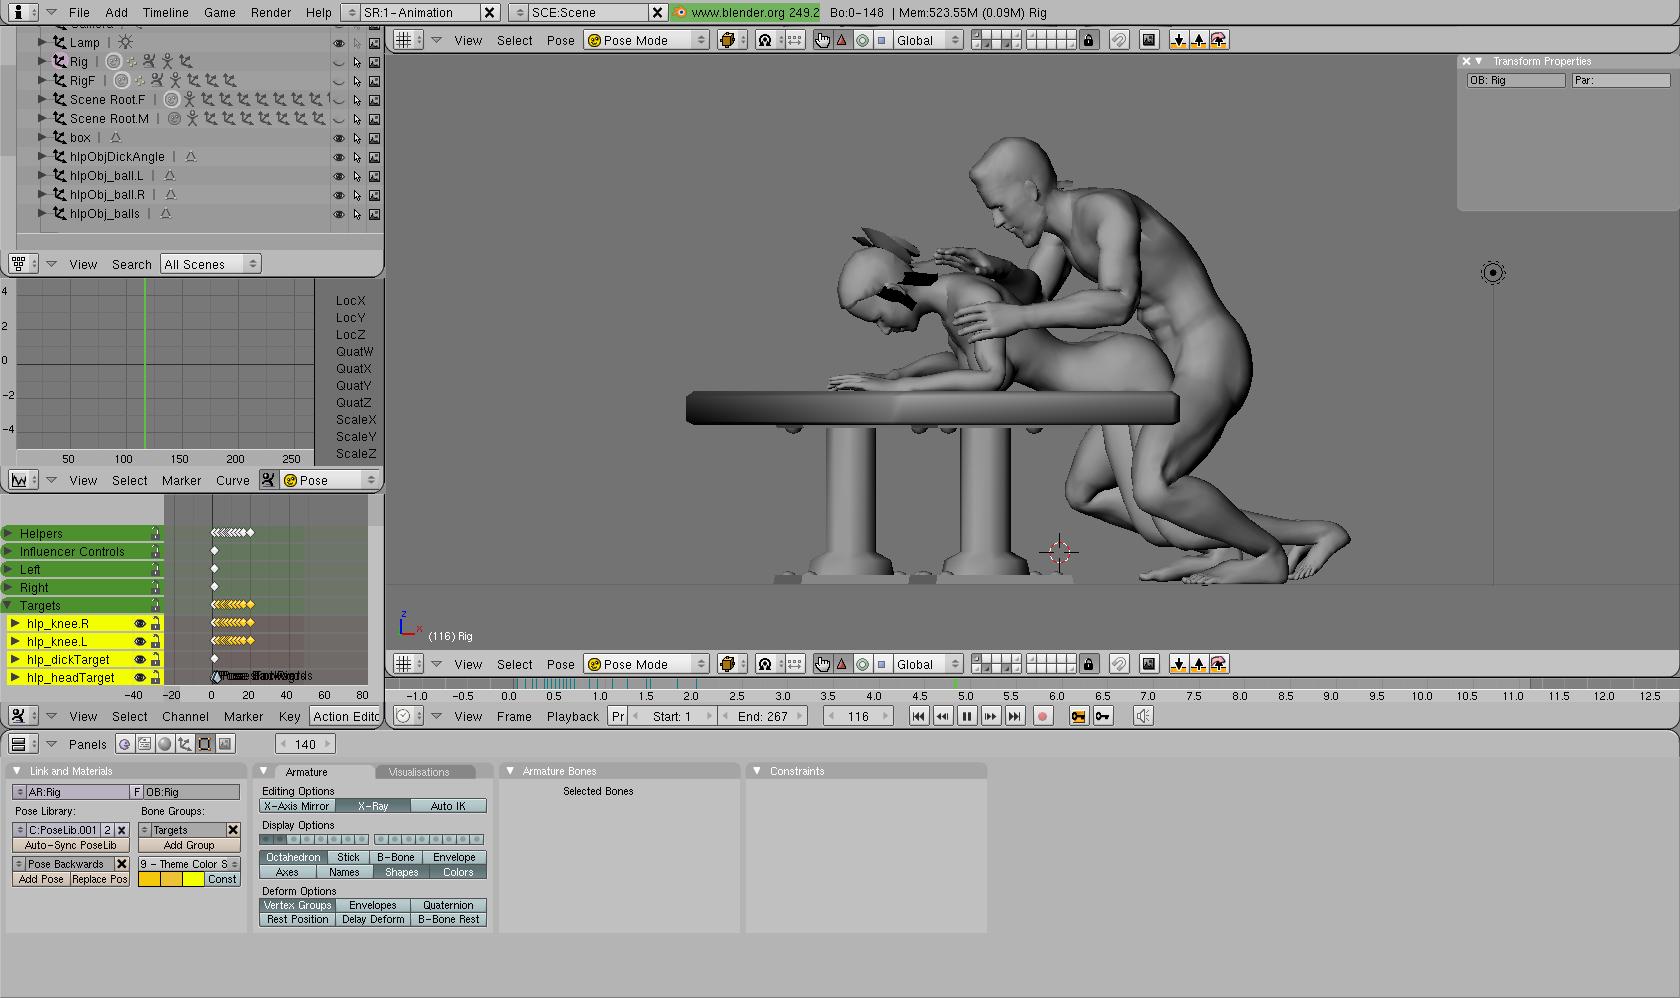Toggle bone Names display
Viewport: 1680px width, 998px height.
click(x=344, y=872)
